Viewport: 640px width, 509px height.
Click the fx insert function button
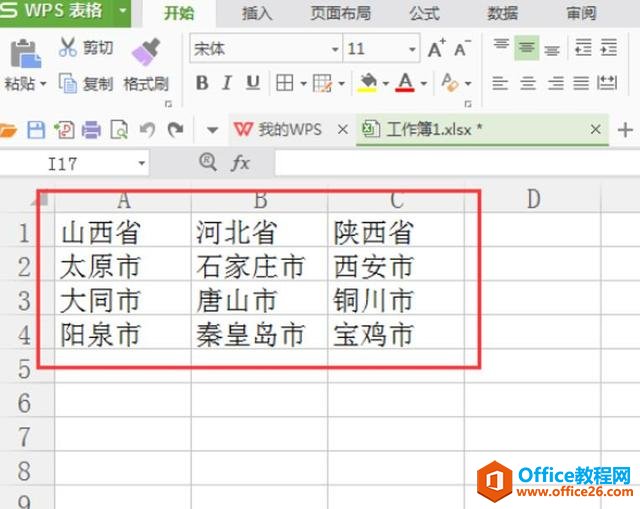tap(240, 163)
